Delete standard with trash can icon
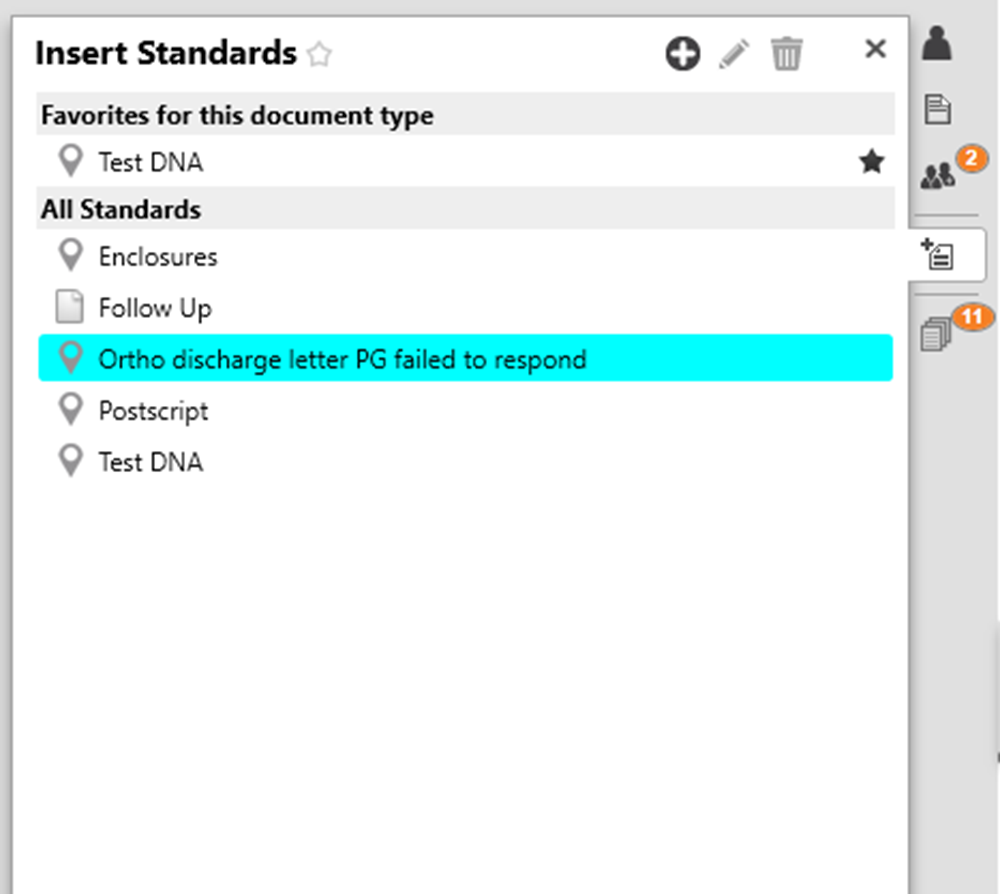1000x894 pixels. click(x=786, y=54)
